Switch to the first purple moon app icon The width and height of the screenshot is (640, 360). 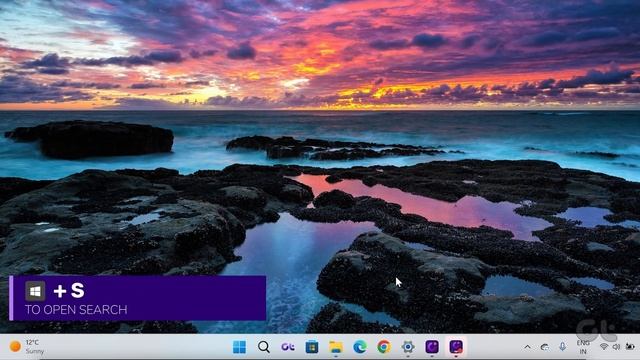pyautogui.click(x=432, y=347)
